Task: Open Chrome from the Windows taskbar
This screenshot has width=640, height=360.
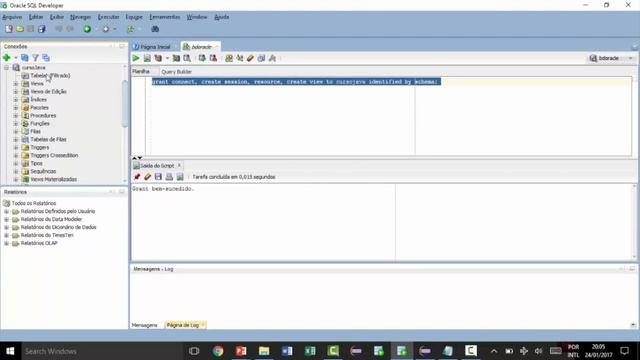Action: click(218, 351)
